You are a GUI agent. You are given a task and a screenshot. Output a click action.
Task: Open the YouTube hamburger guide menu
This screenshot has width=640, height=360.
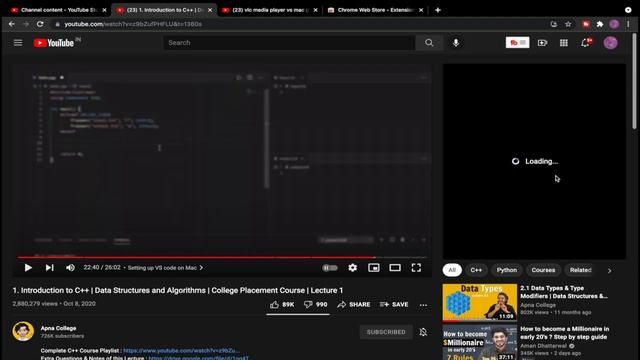coord(18,43)
